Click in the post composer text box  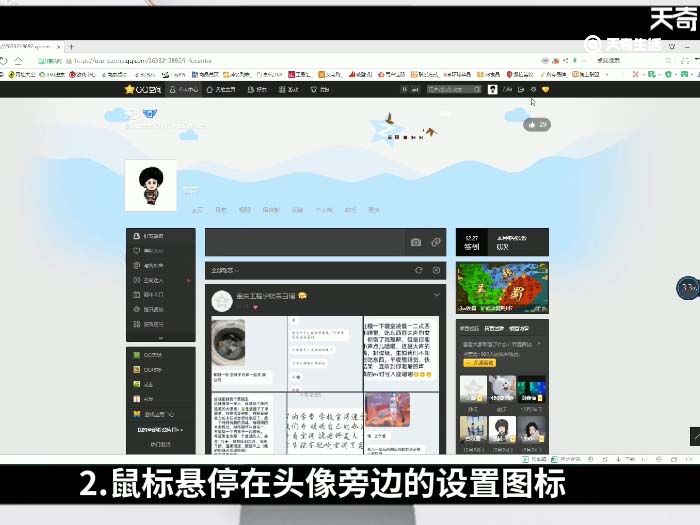click(x=305, y=242)
